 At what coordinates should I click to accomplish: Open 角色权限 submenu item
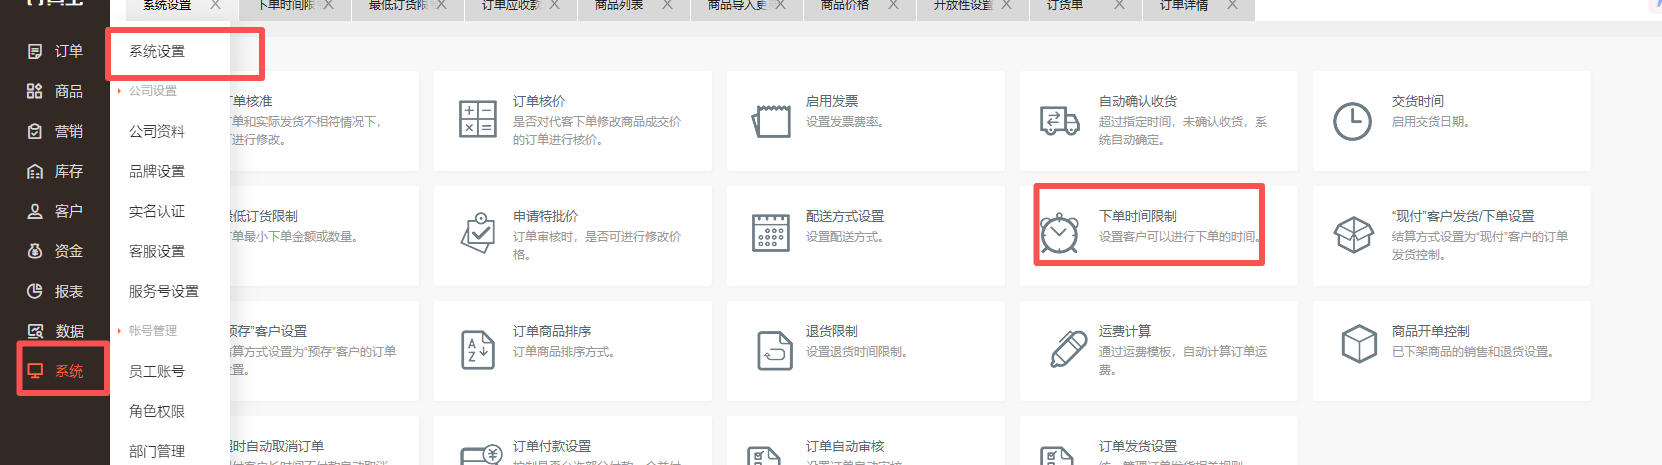coord(157,411)
